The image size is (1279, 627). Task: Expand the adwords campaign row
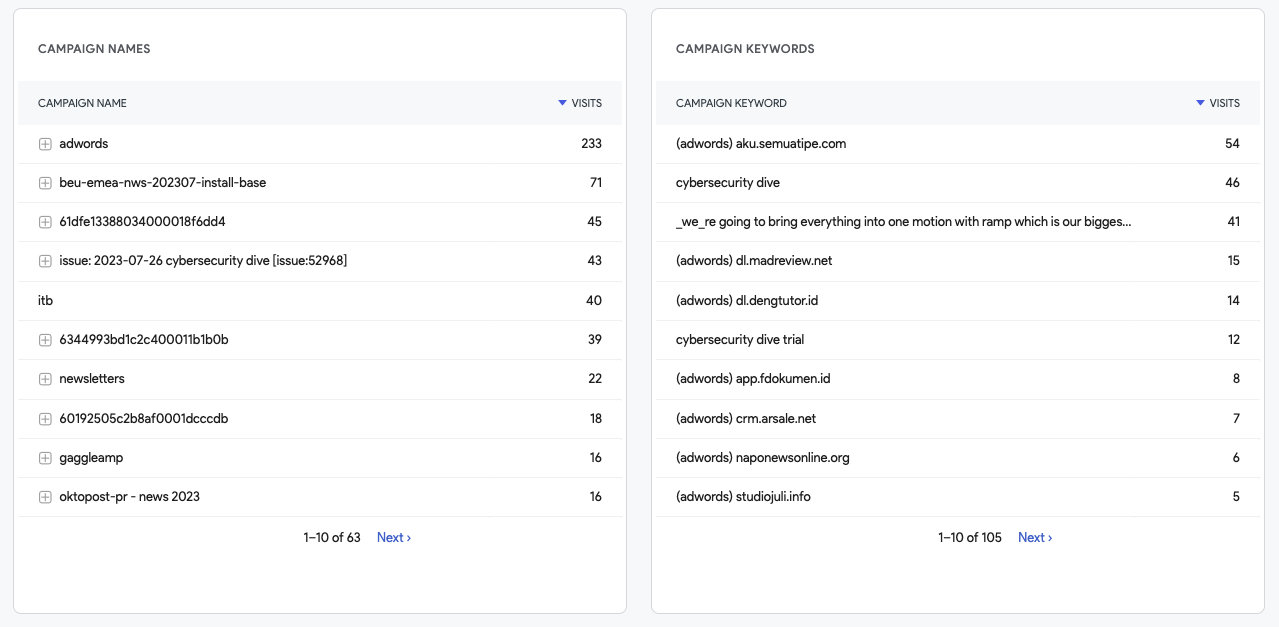point(45,144)
